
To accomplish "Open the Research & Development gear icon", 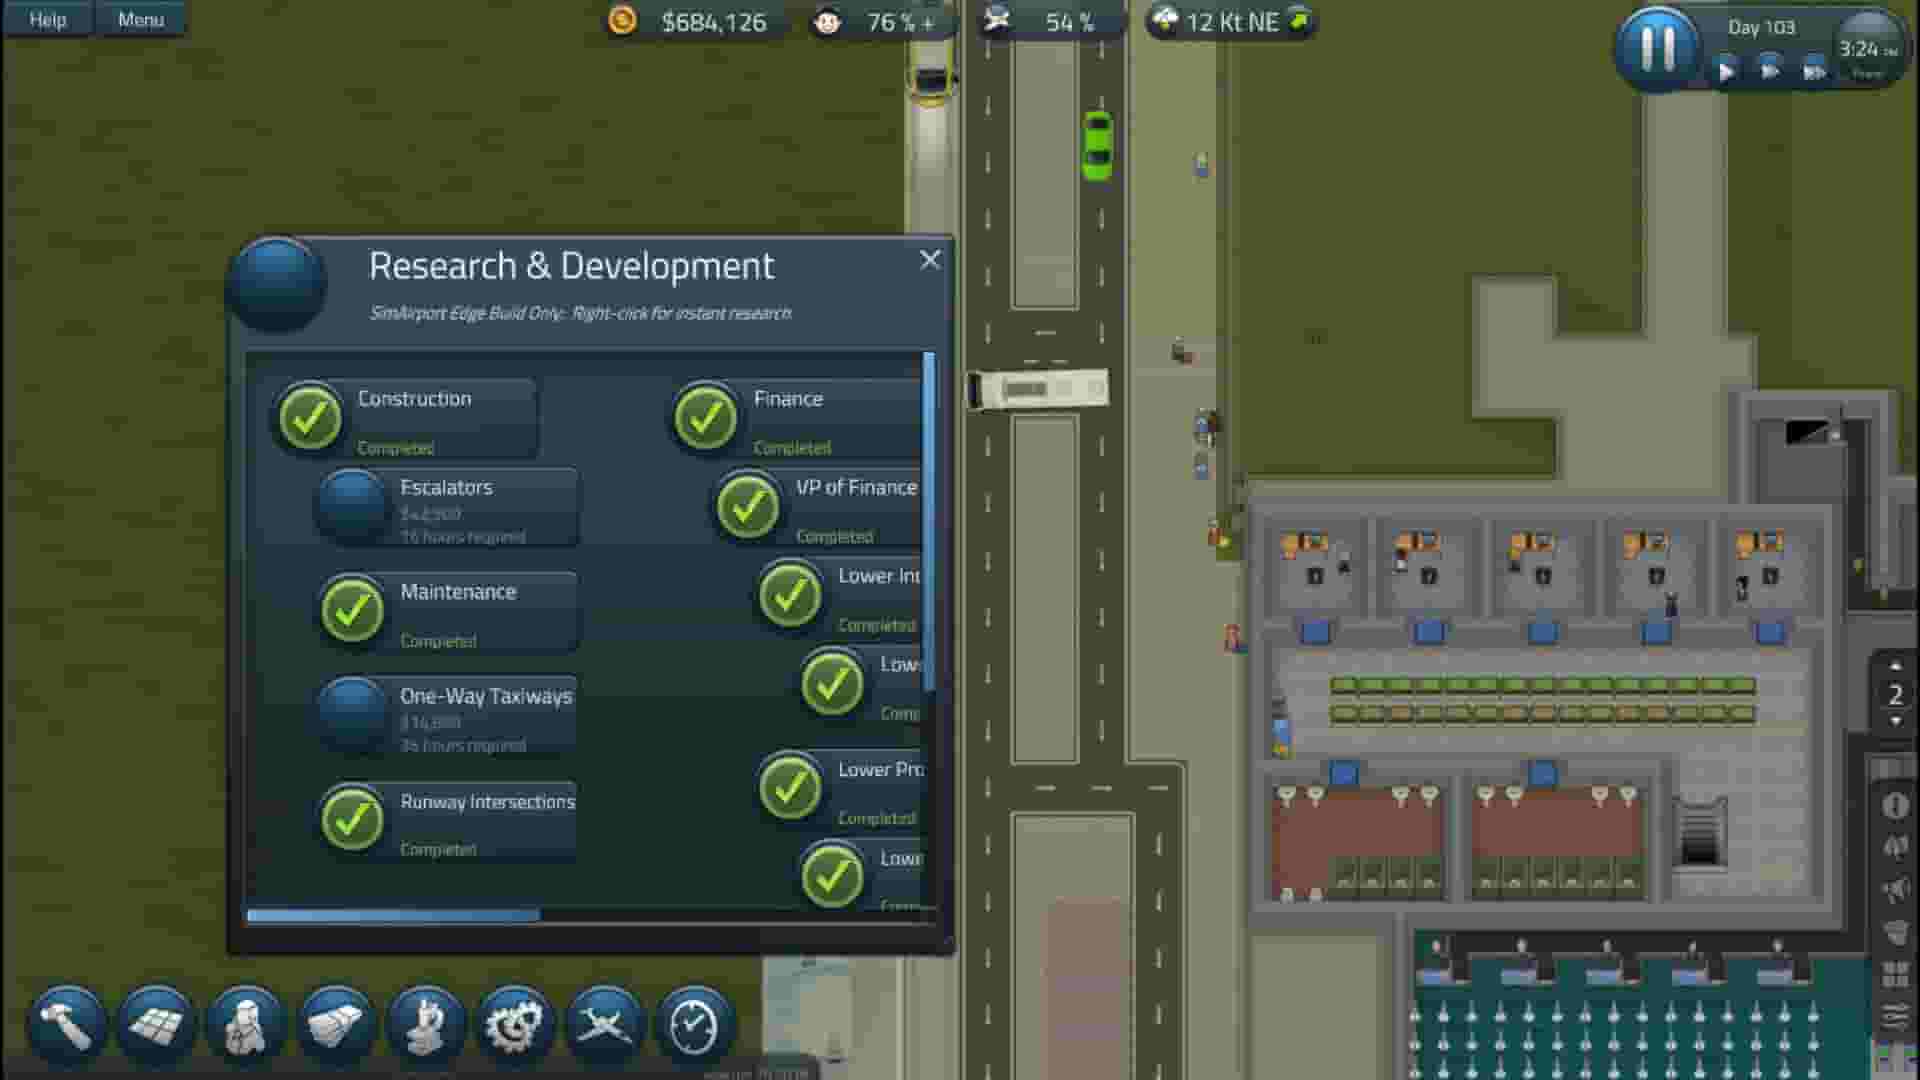I will coord(513,1024).
